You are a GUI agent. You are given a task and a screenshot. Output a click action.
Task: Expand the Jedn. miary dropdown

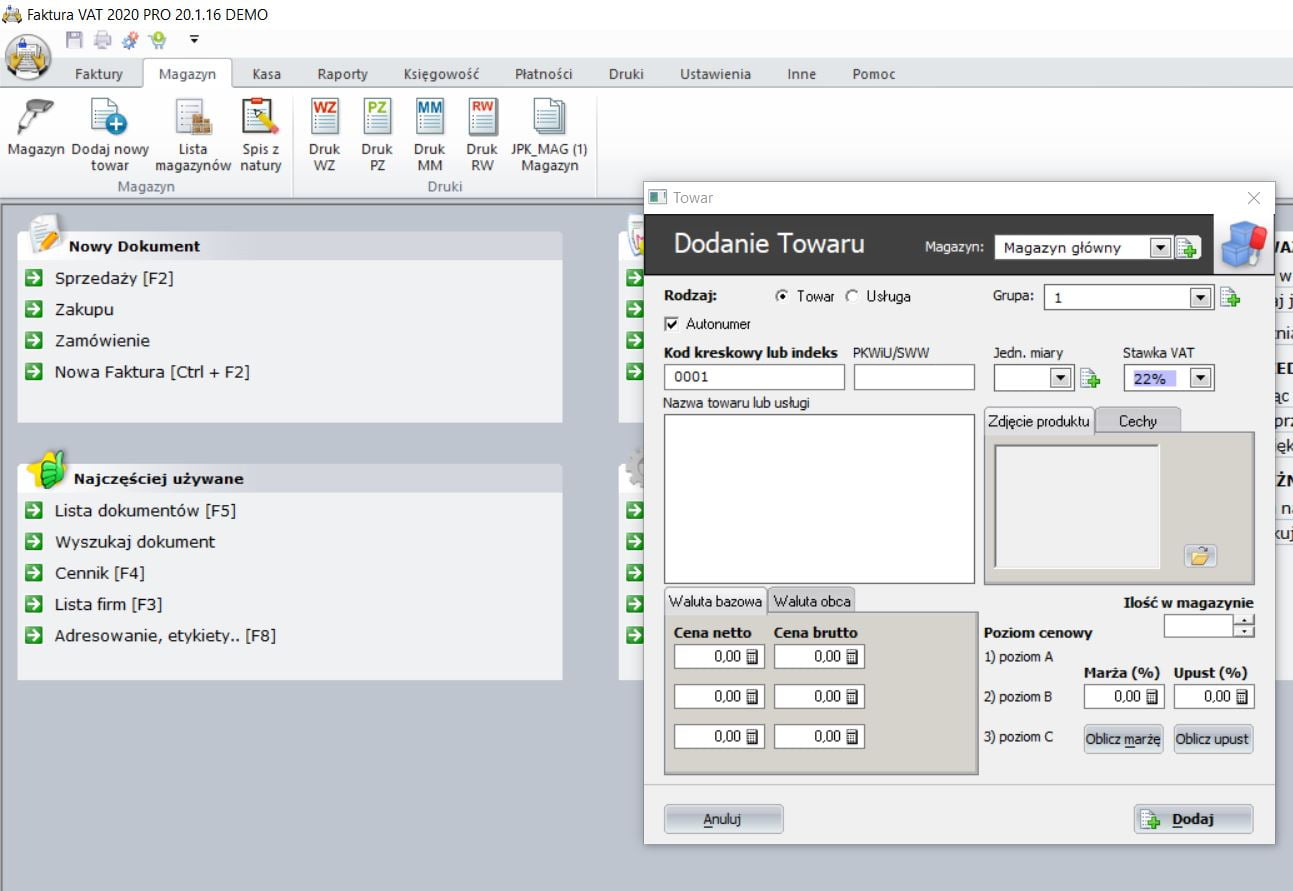[x=1061, y=378]
